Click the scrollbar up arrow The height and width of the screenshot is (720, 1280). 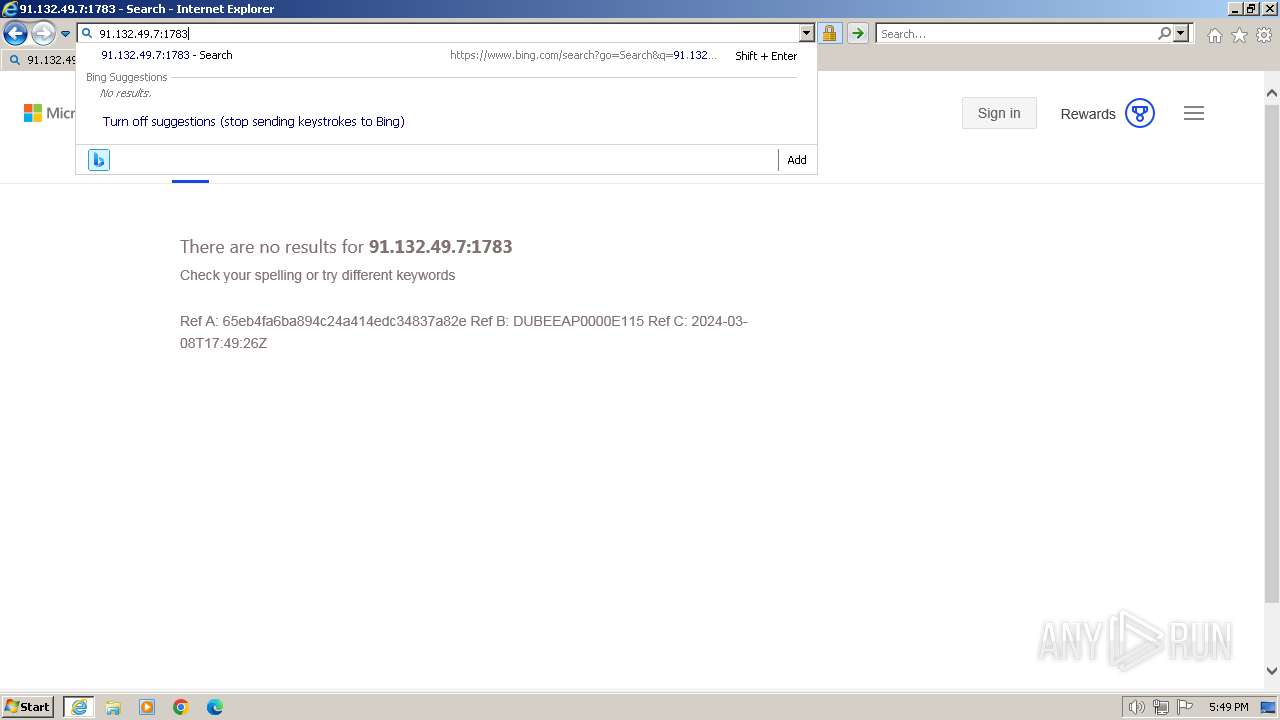point(1272,94)
